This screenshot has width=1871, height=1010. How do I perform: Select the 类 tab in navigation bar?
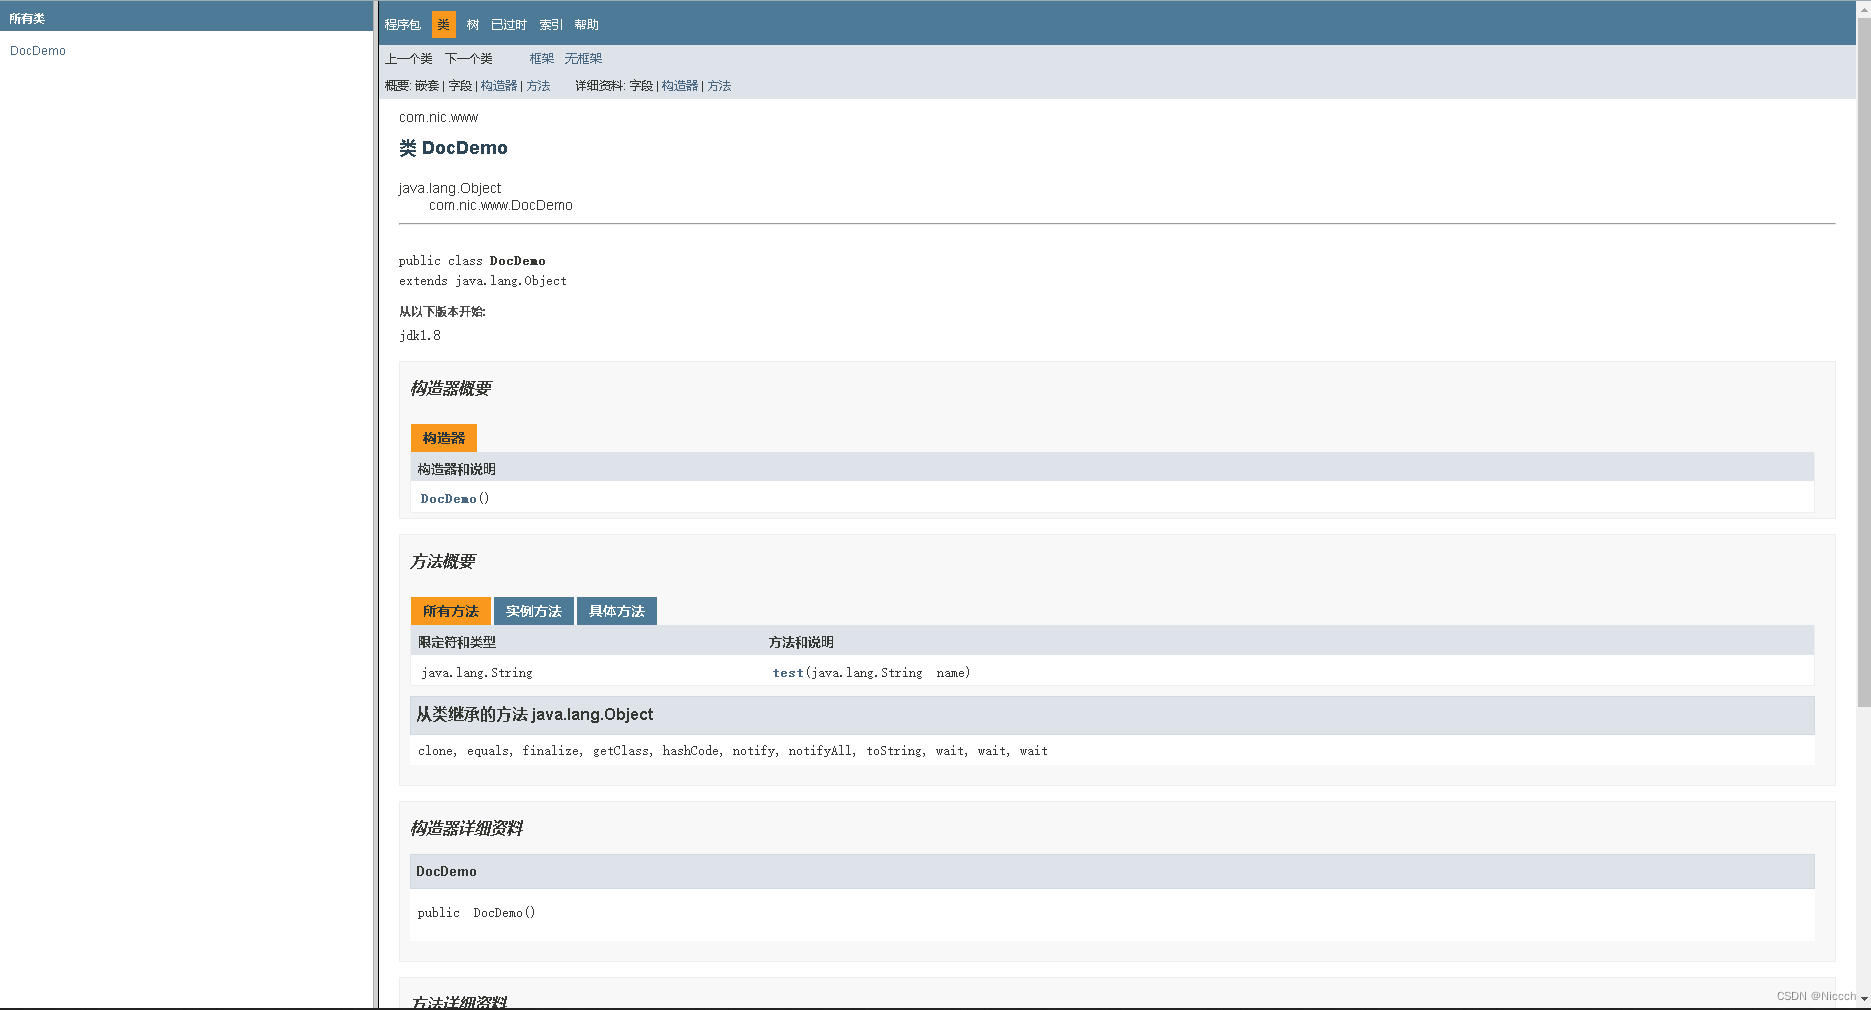click(x=443, y=24)
